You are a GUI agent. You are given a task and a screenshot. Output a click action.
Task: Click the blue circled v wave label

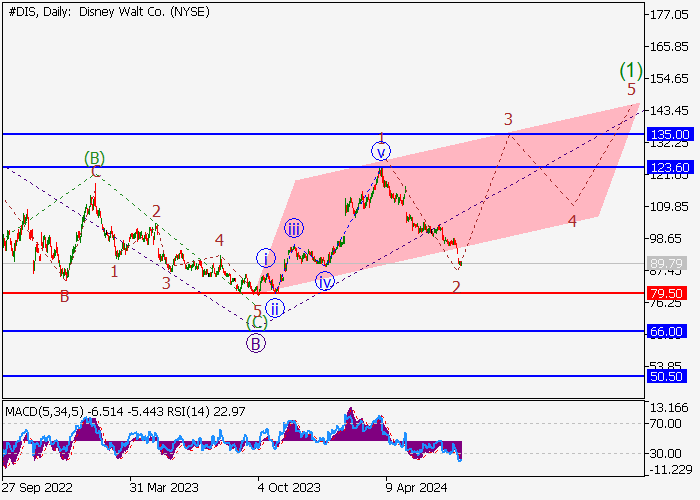(x=381, y=152)
